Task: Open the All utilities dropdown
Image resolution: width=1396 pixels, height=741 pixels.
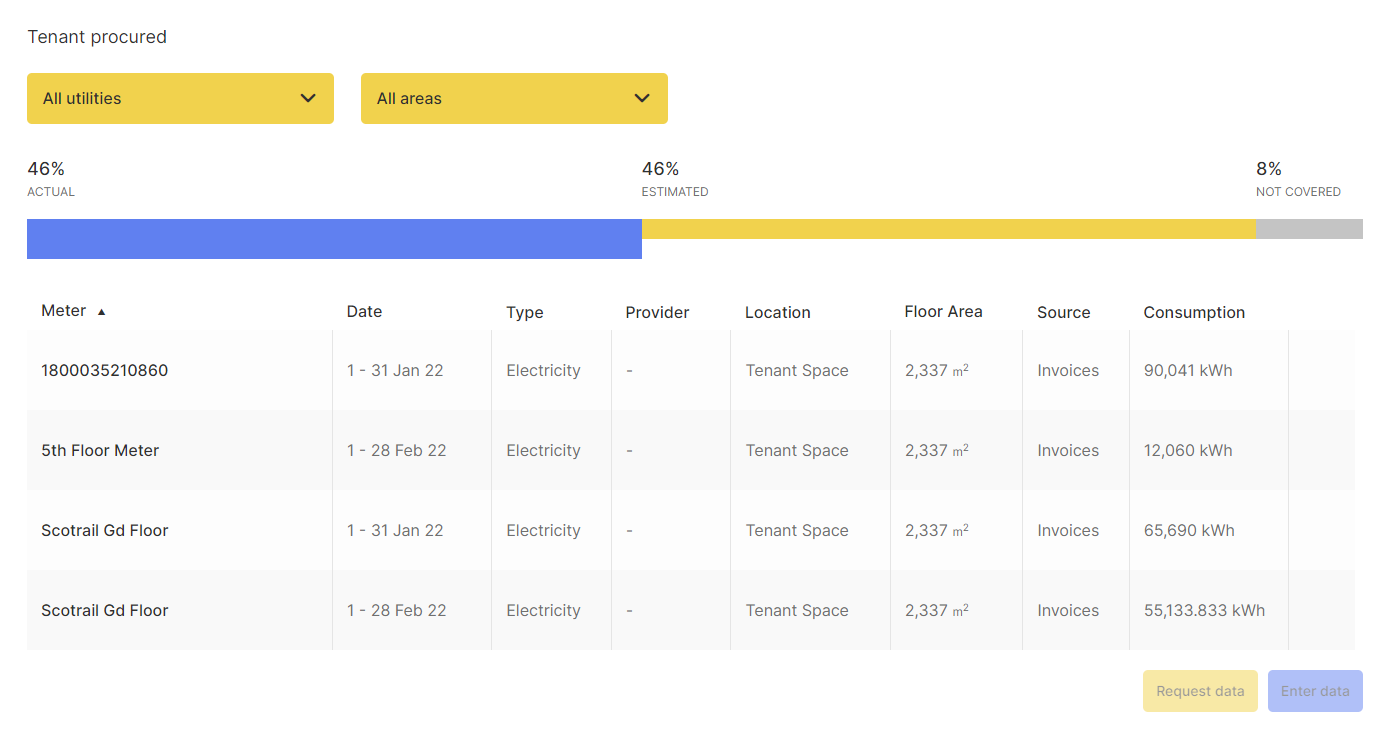Action: point(180,98)
